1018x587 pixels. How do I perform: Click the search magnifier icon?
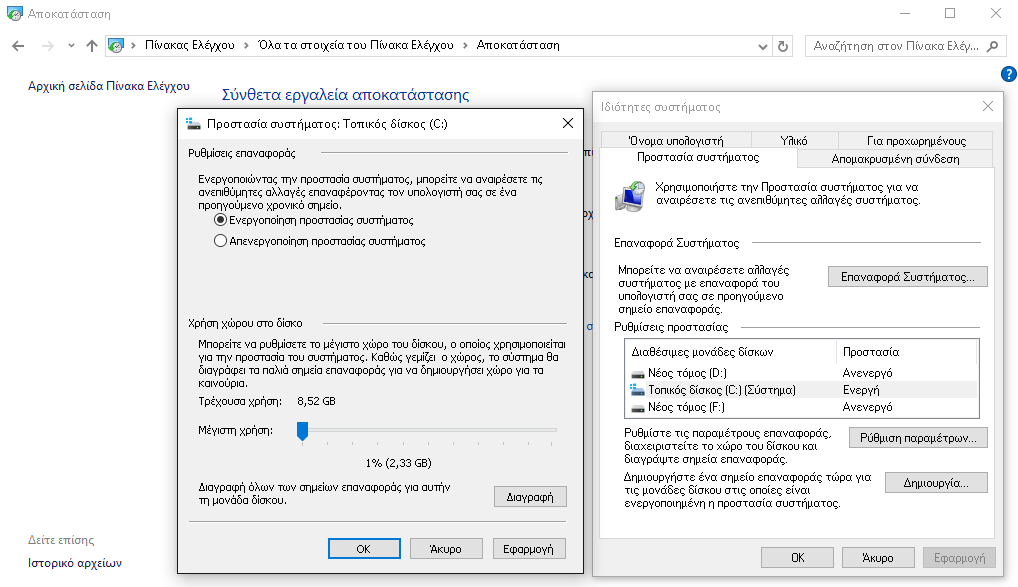992,46
